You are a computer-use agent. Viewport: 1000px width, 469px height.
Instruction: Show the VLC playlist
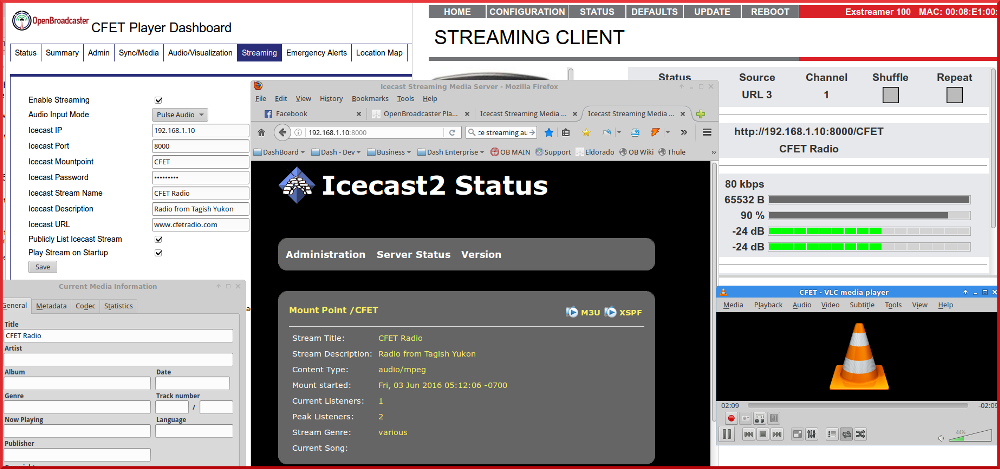[832, 435]
